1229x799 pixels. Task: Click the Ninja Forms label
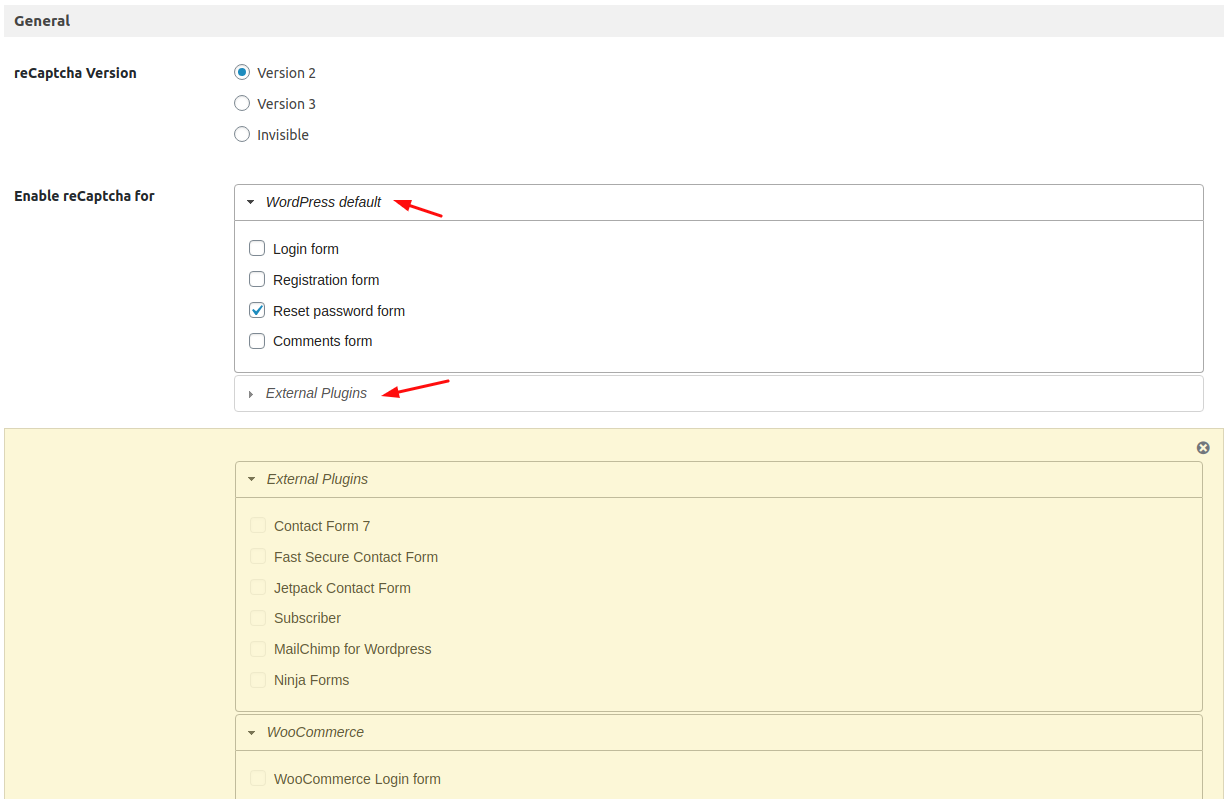[312, 680]
